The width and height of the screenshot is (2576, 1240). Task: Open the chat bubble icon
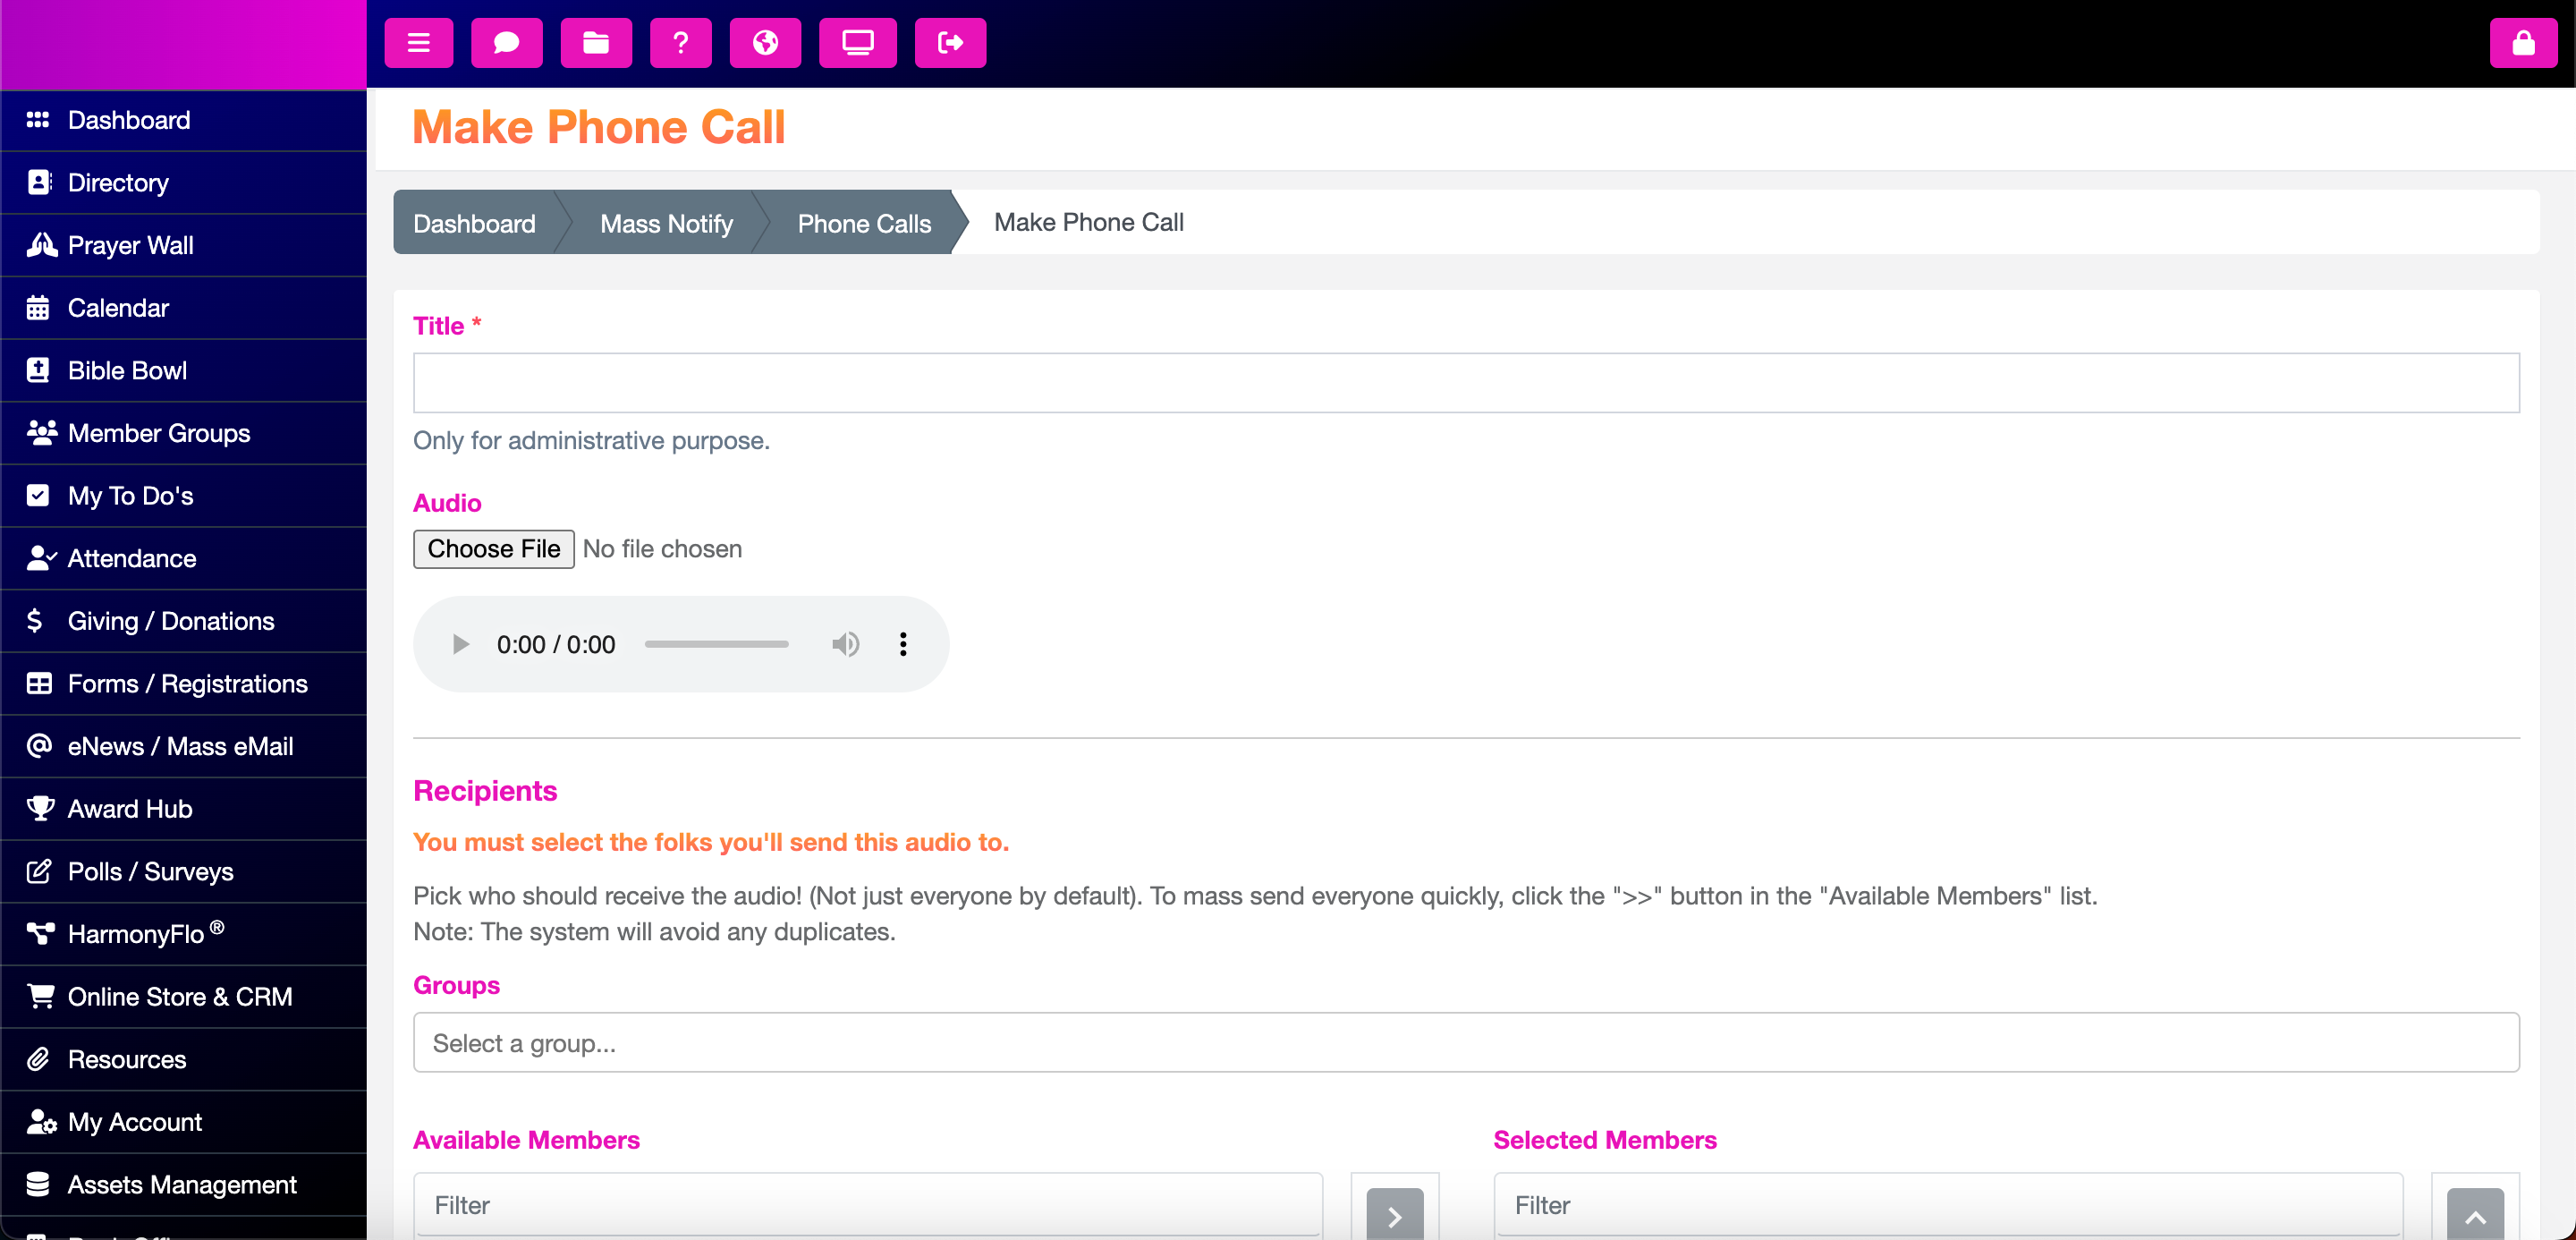pyautogui.click(x=506, y=43)
